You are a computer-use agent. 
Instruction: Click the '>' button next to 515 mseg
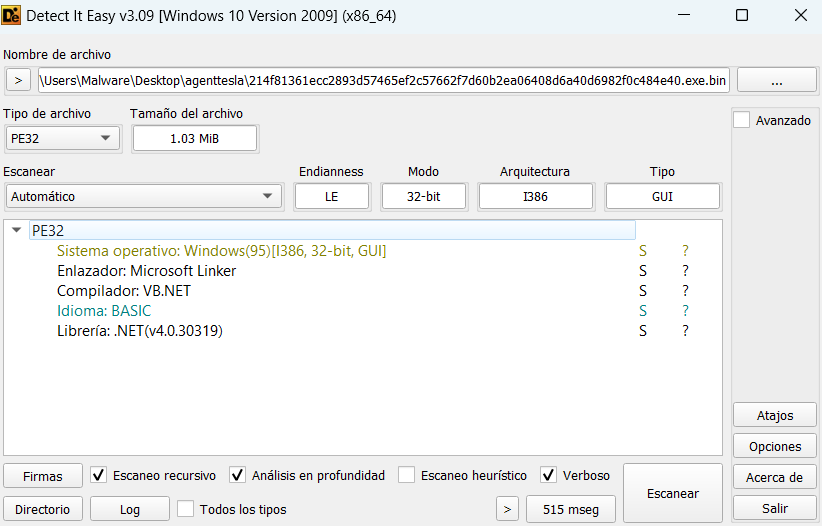[x=508, y=509]
